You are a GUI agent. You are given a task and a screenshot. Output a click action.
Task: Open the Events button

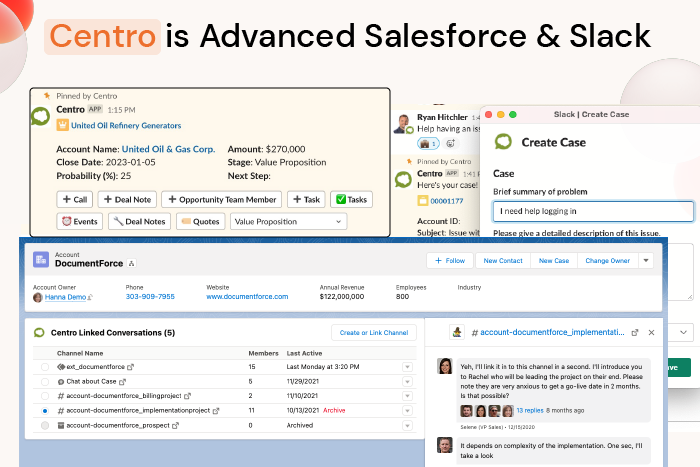click(79, 221)
